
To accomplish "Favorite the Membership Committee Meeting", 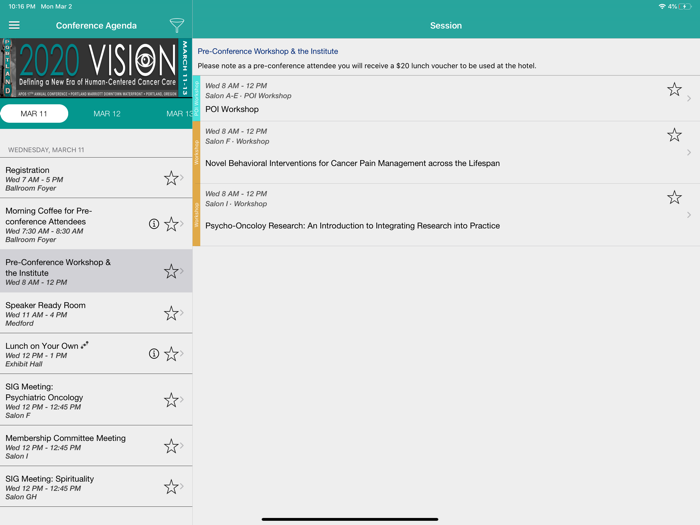I will pyautogui.click(x=171, y=446).
